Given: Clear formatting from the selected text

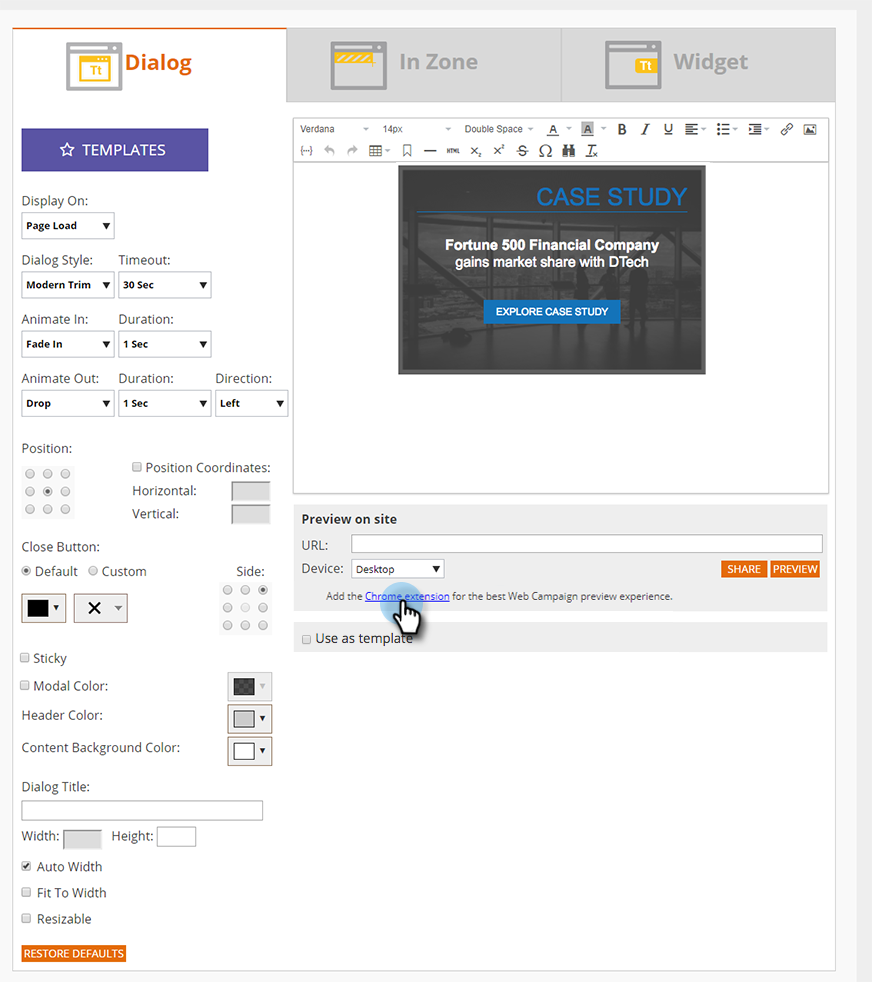Looking at the screenshot, I should [591, 150].
